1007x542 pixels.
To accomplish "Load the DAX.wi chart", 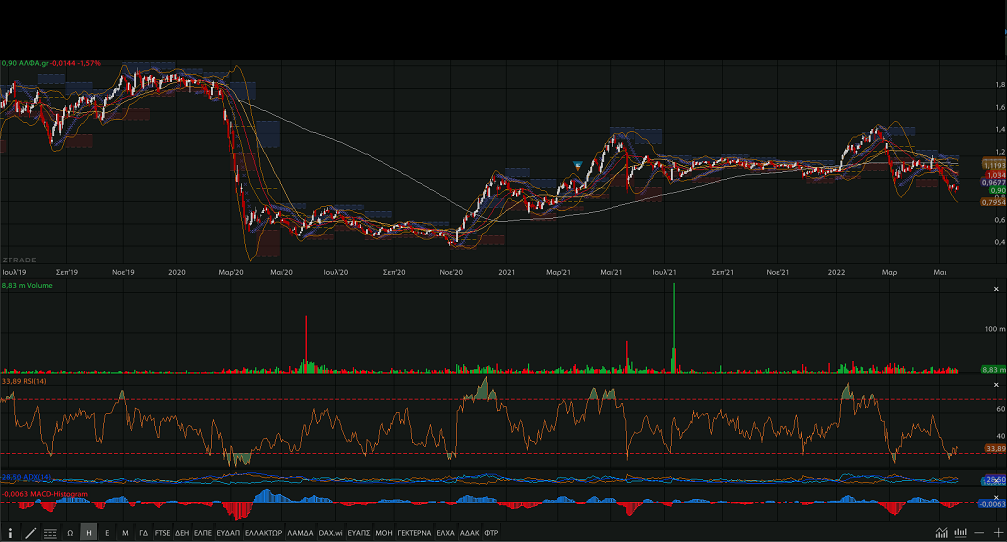I will click(x=331, y=533).
